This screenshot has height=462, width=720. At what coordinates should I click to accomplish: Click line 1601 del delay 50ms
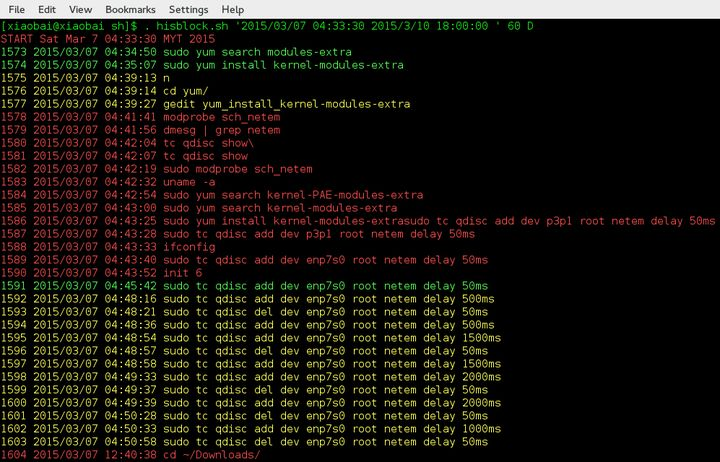pos(244,416)
